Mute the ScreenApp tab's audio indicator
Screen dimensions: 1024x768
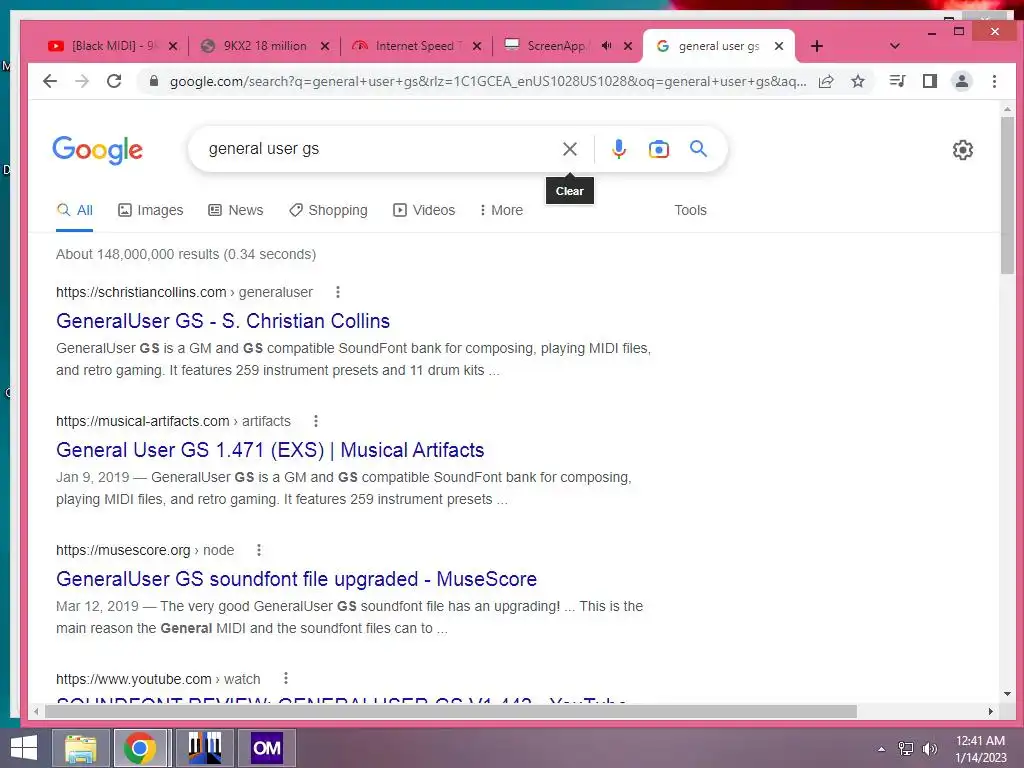point(606,46)
